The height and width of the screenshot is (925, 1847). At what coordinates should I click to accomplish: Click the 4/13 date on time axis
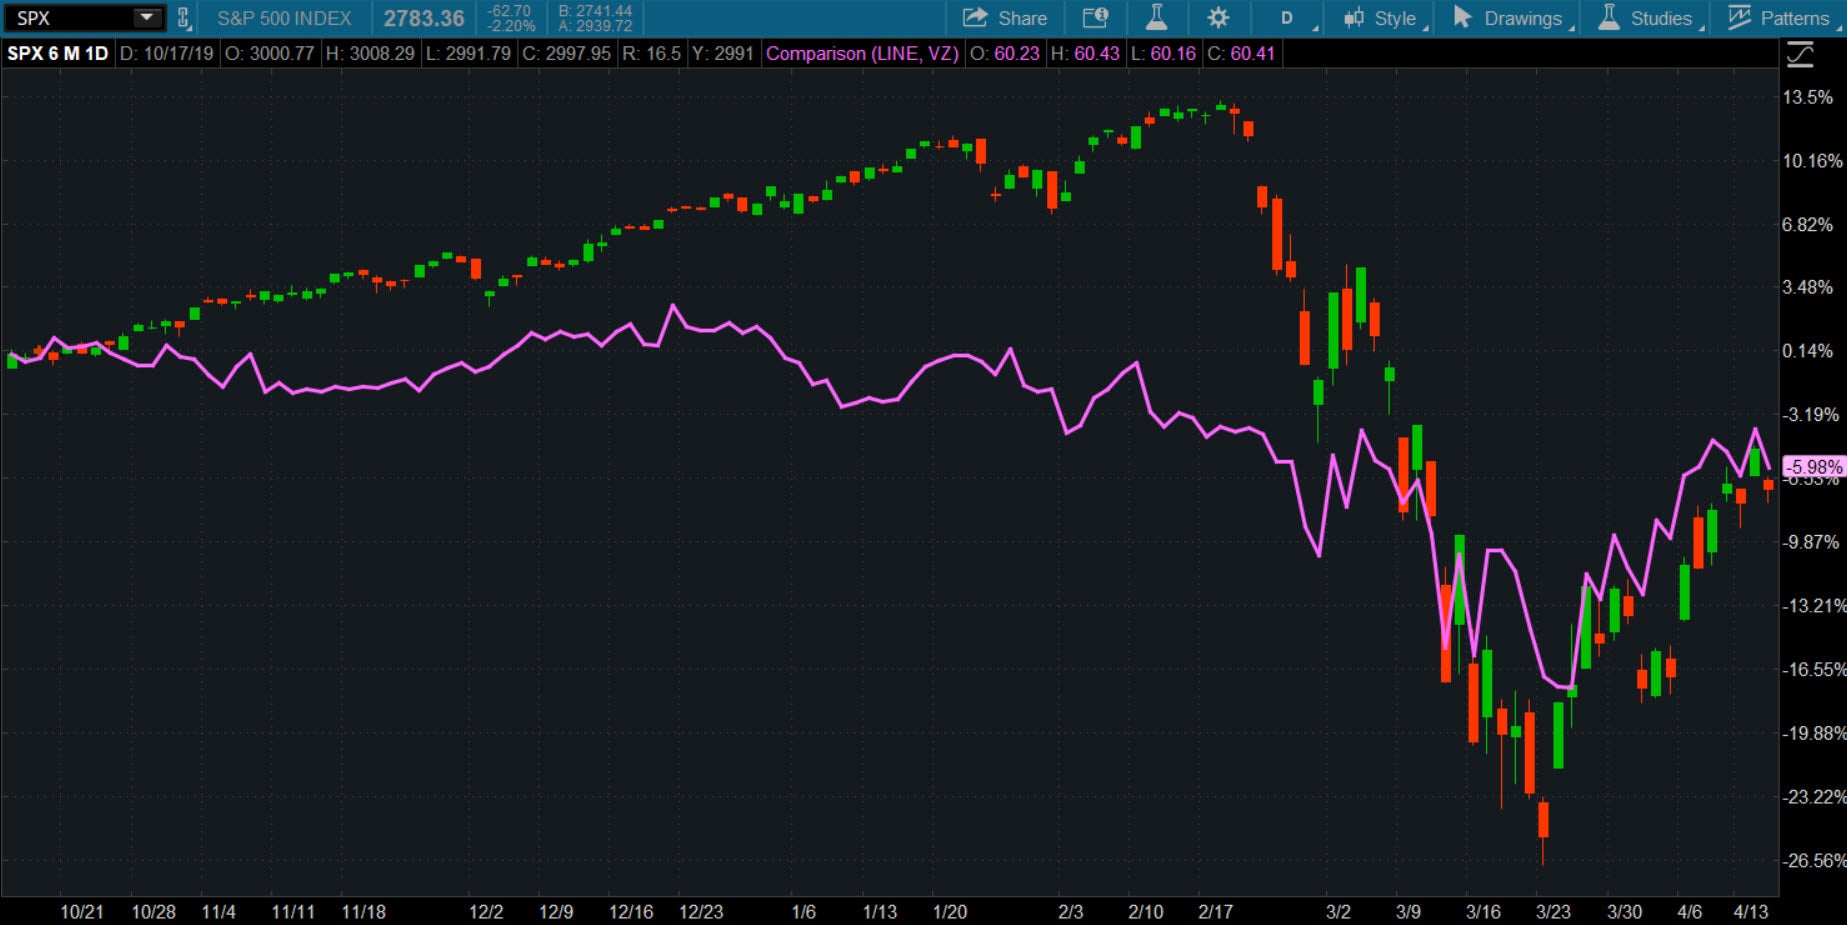coord(1751,912)
